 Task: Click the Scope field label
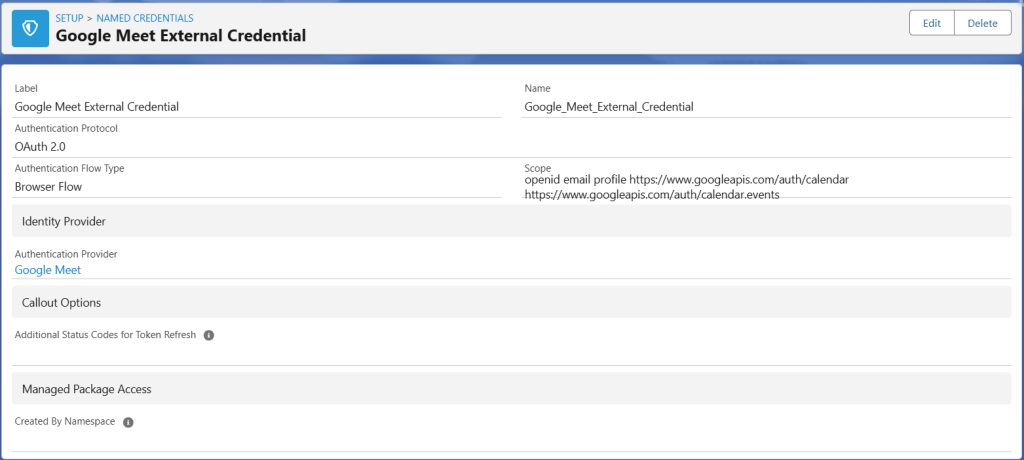(538, 168)
